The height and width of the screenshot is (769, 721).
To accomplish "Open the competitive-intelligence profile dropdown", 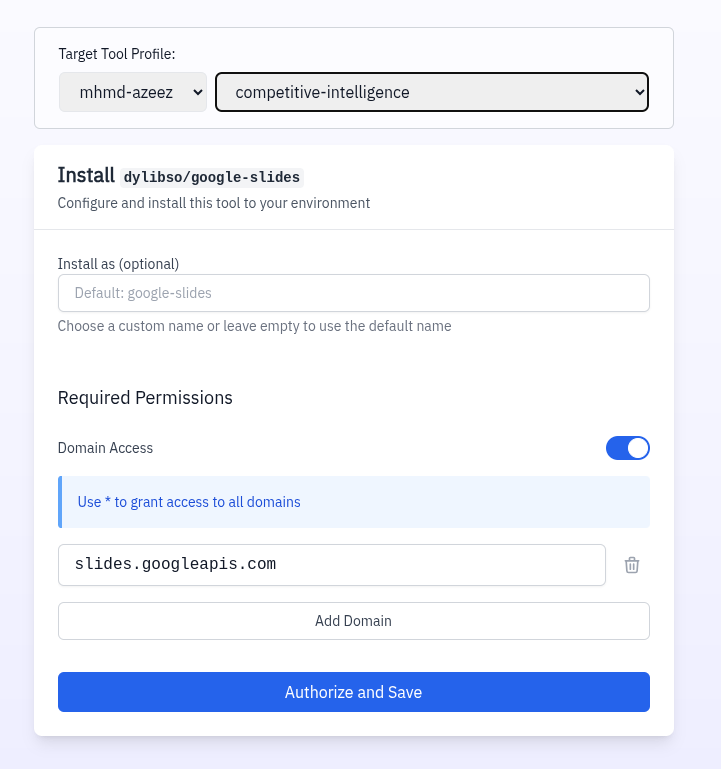I will [431, 92].
